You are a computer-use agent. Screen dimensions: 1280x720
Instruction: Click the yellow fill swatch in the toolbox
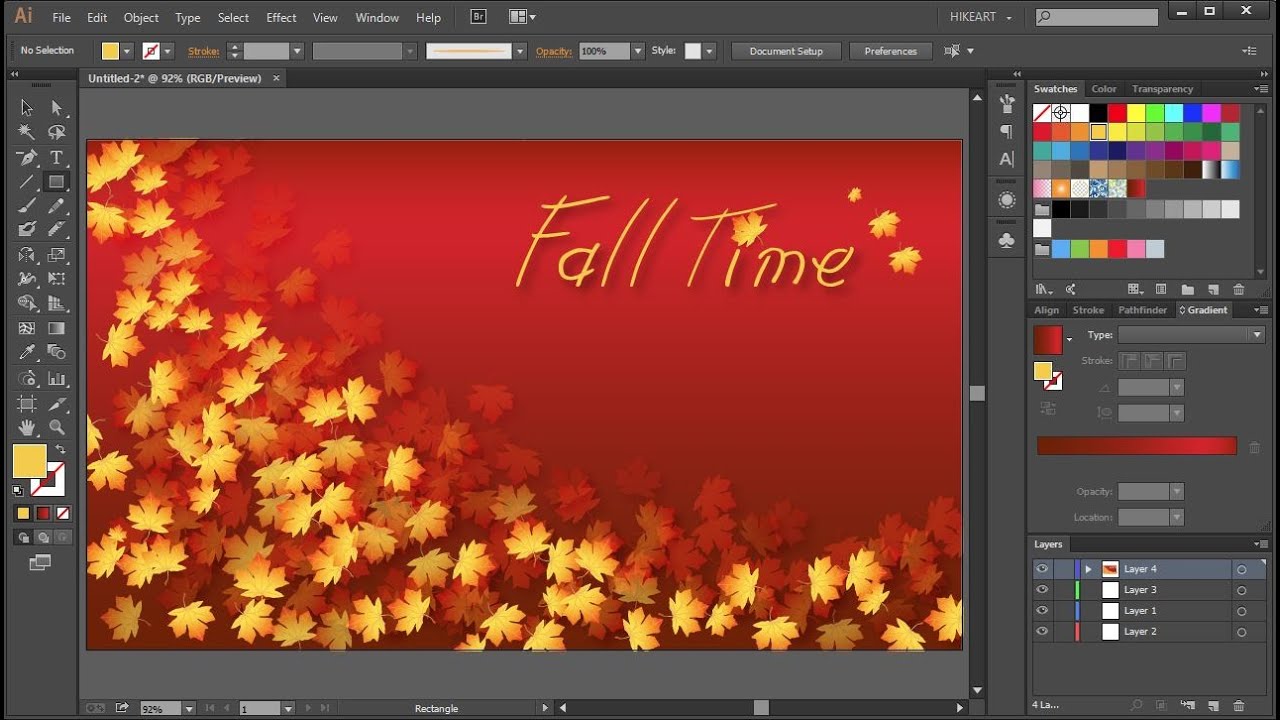[30, 461]
